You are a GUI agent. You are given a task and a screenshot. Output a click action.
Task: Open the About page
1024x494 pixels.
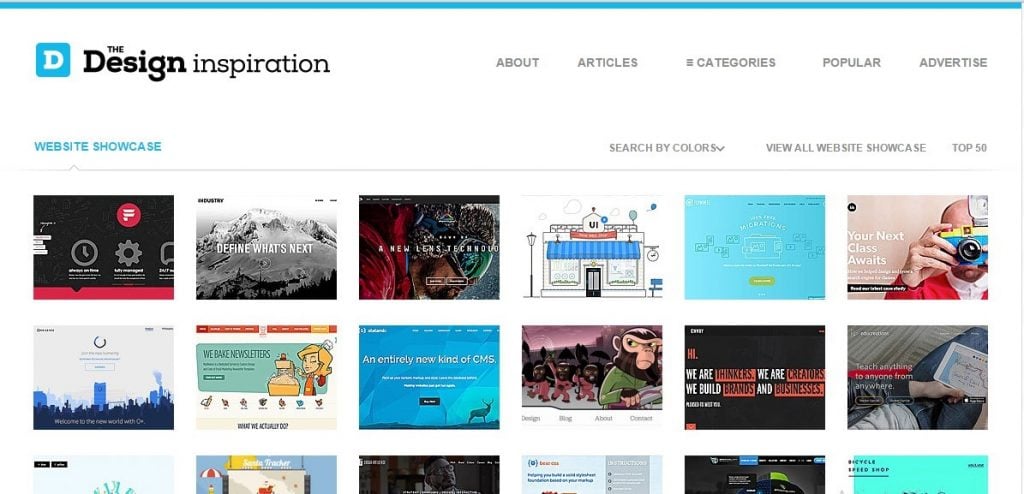517,63
